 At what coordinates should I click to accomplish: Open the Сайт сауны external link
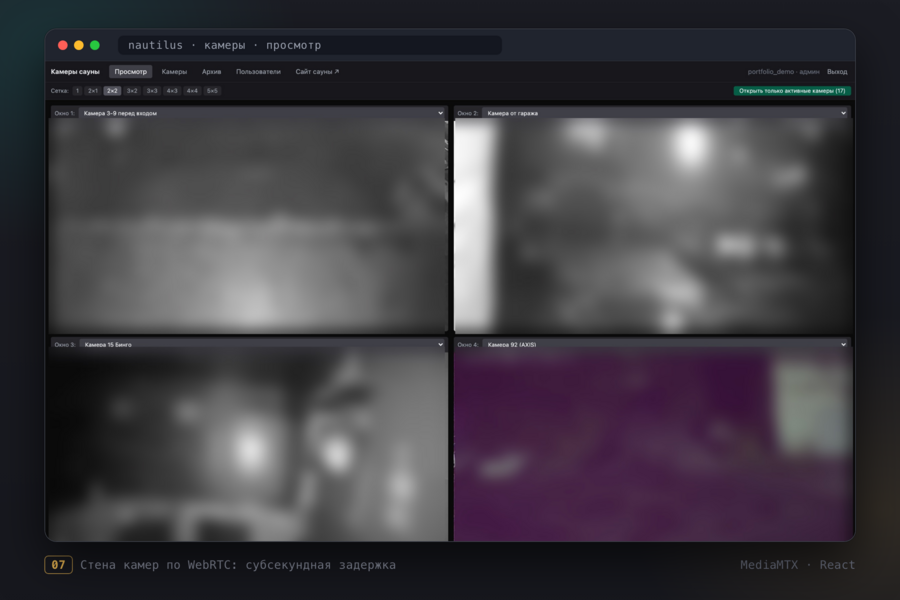317,72
